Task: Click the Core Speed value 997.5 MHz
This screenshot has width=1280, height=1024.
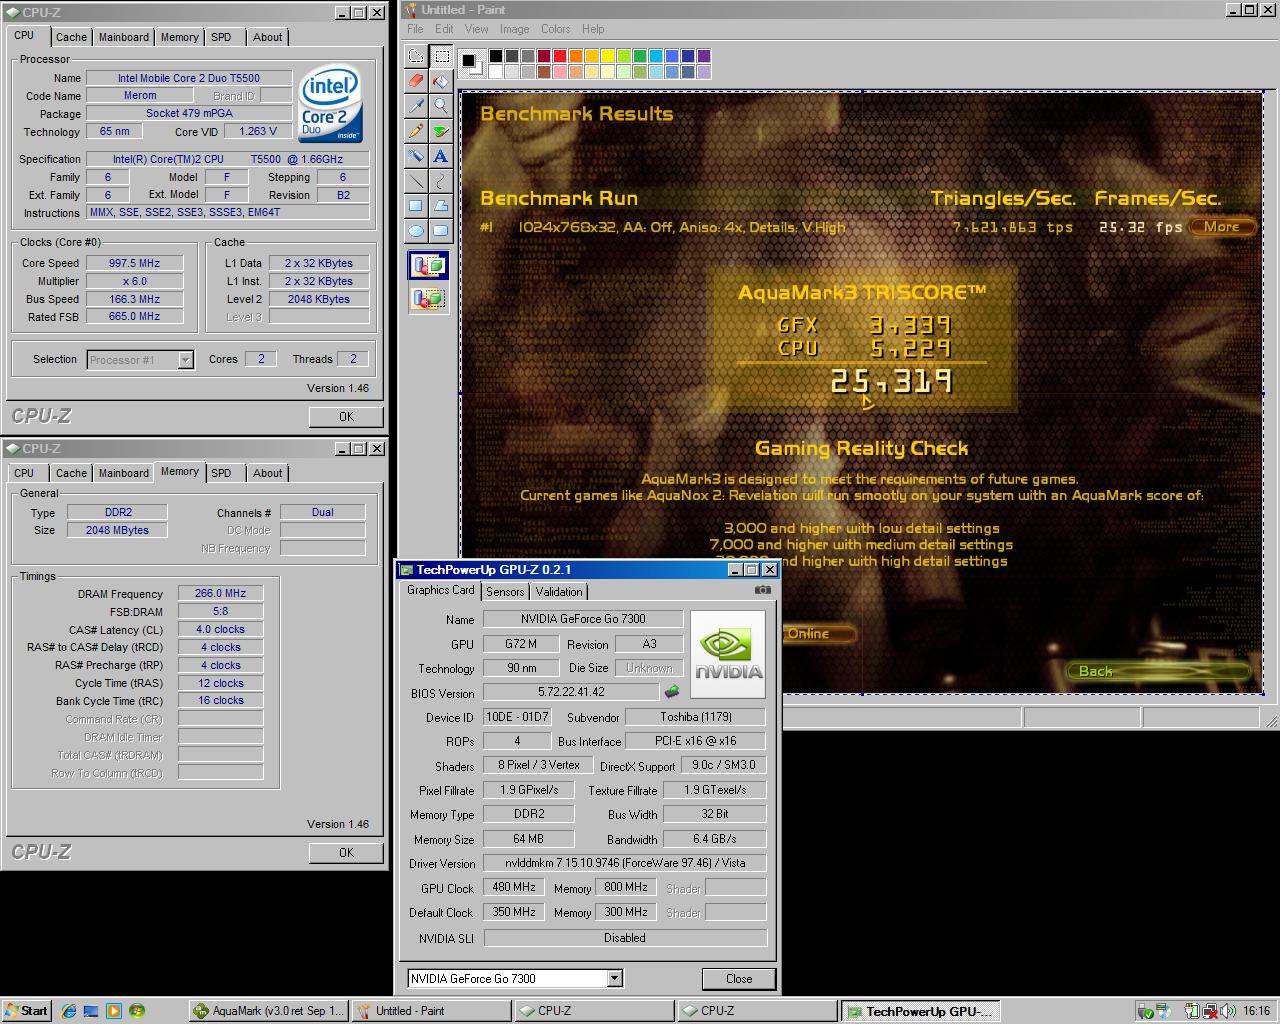Action: [x=135, y=263]
